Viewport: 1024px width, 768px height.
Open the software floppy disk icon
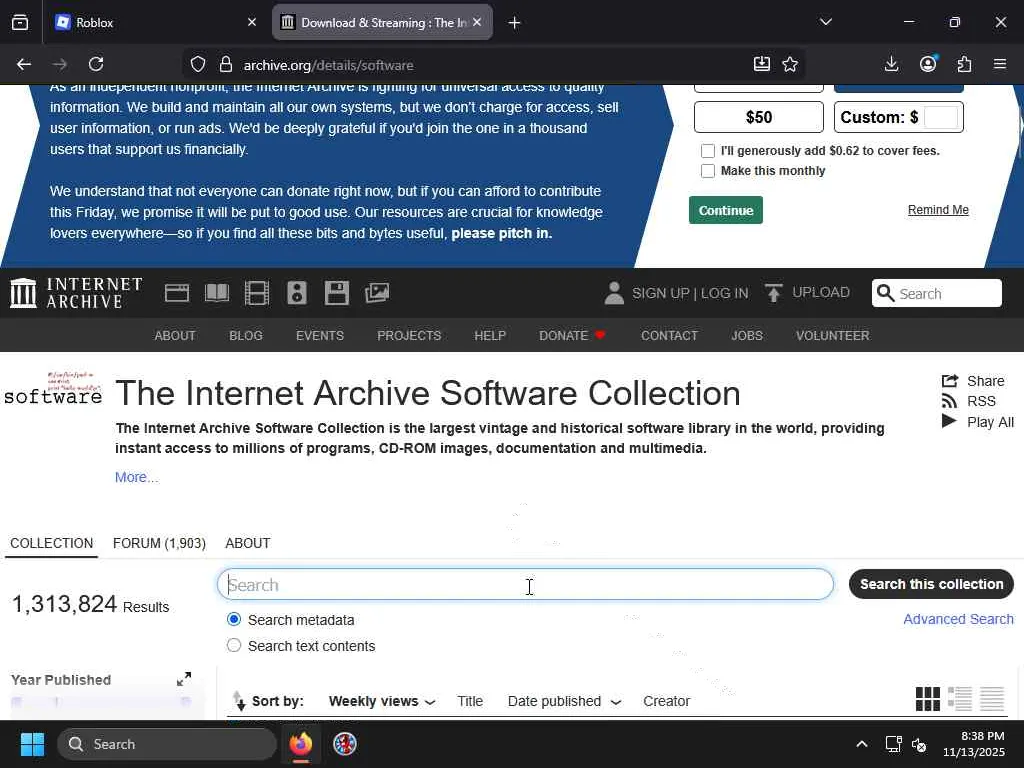click(x=336, y=293)
